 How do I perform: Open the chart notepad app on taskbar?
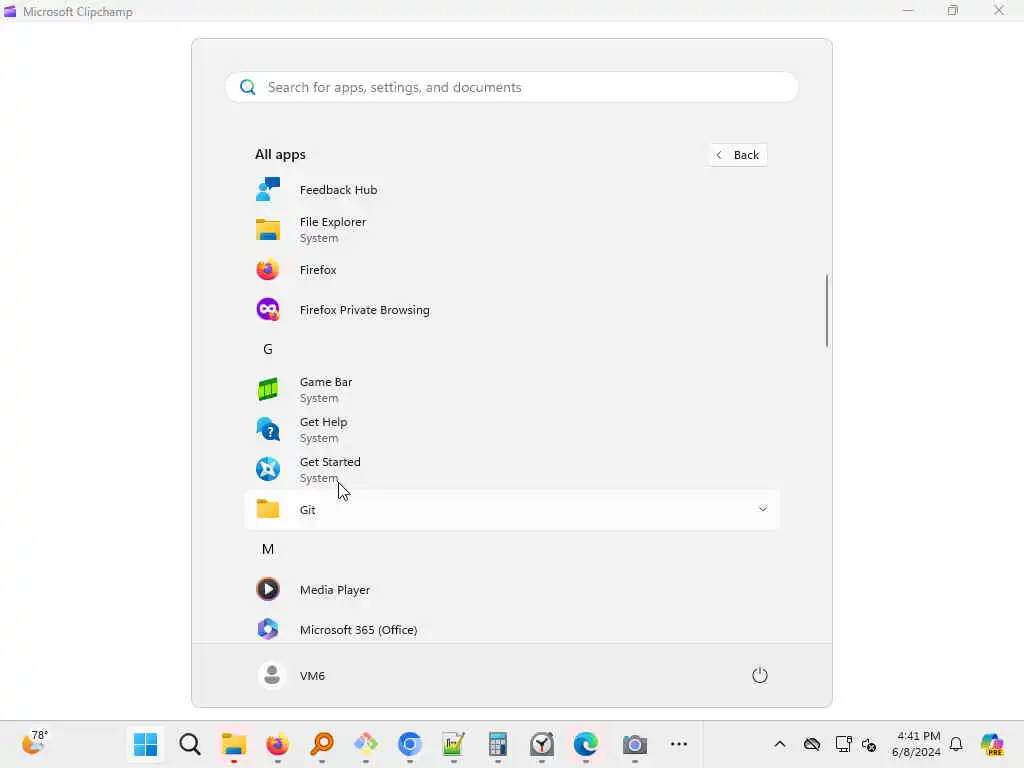coord(454,744)
